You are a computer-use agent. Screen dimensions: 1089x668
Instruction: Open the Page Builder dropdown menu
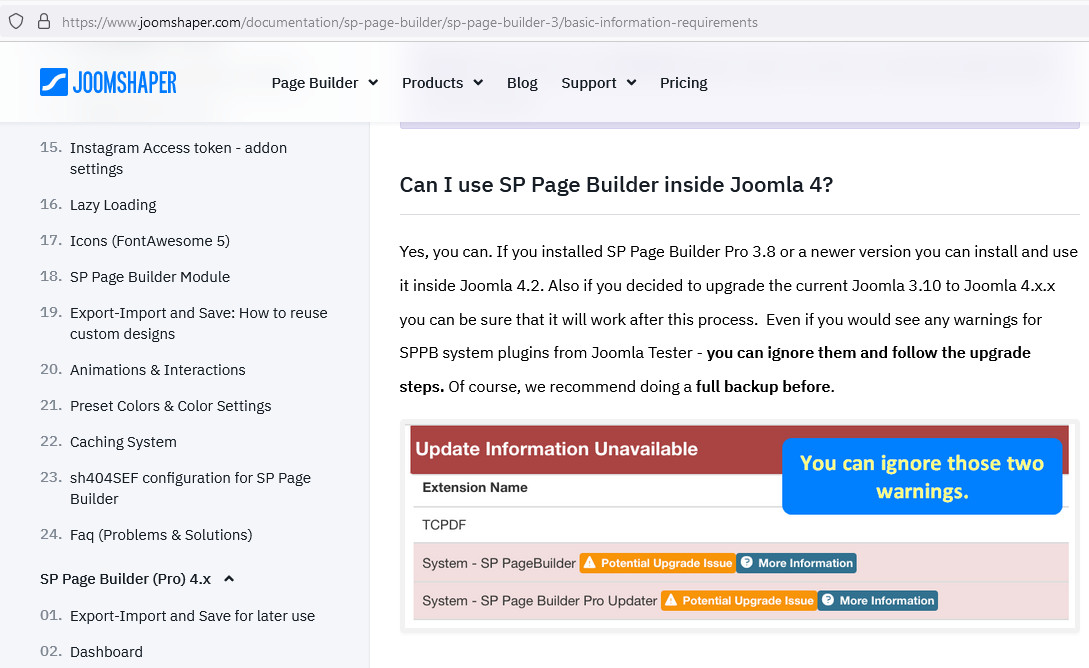tap(324, 83)
